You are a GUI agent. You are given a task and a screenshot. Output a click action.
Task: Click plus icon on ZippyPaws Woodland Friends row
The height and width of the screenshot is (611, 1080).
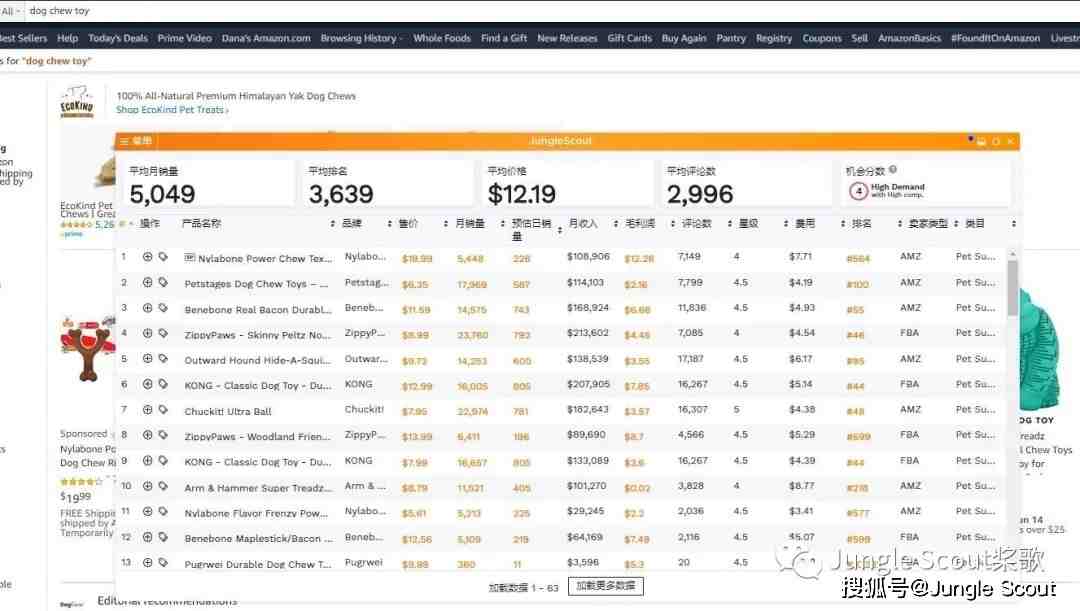click(x=147, y=435)
